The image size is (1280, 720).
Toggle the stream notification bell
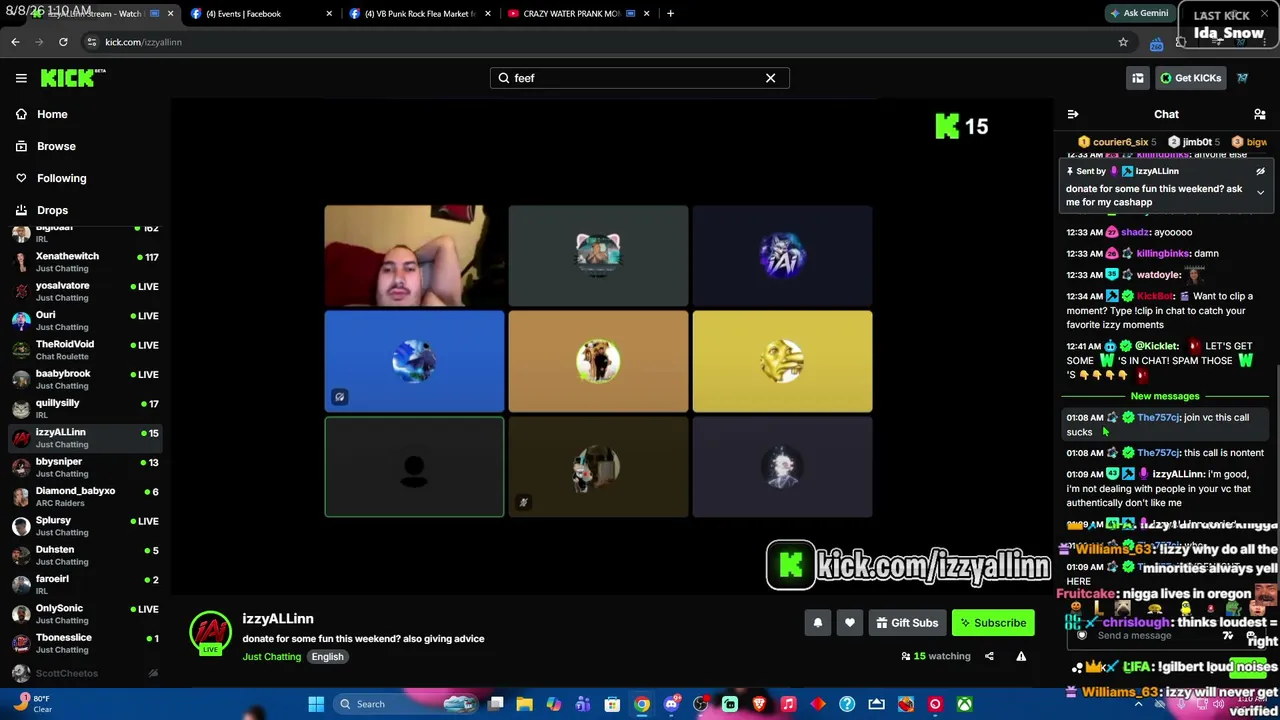click(818, 623)
